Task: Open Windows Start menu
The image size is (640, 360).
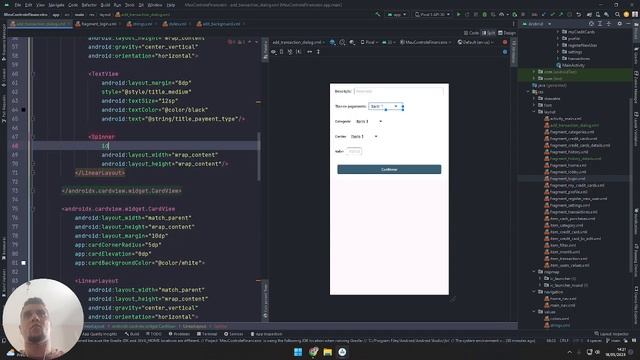Action: coord(298,352)
